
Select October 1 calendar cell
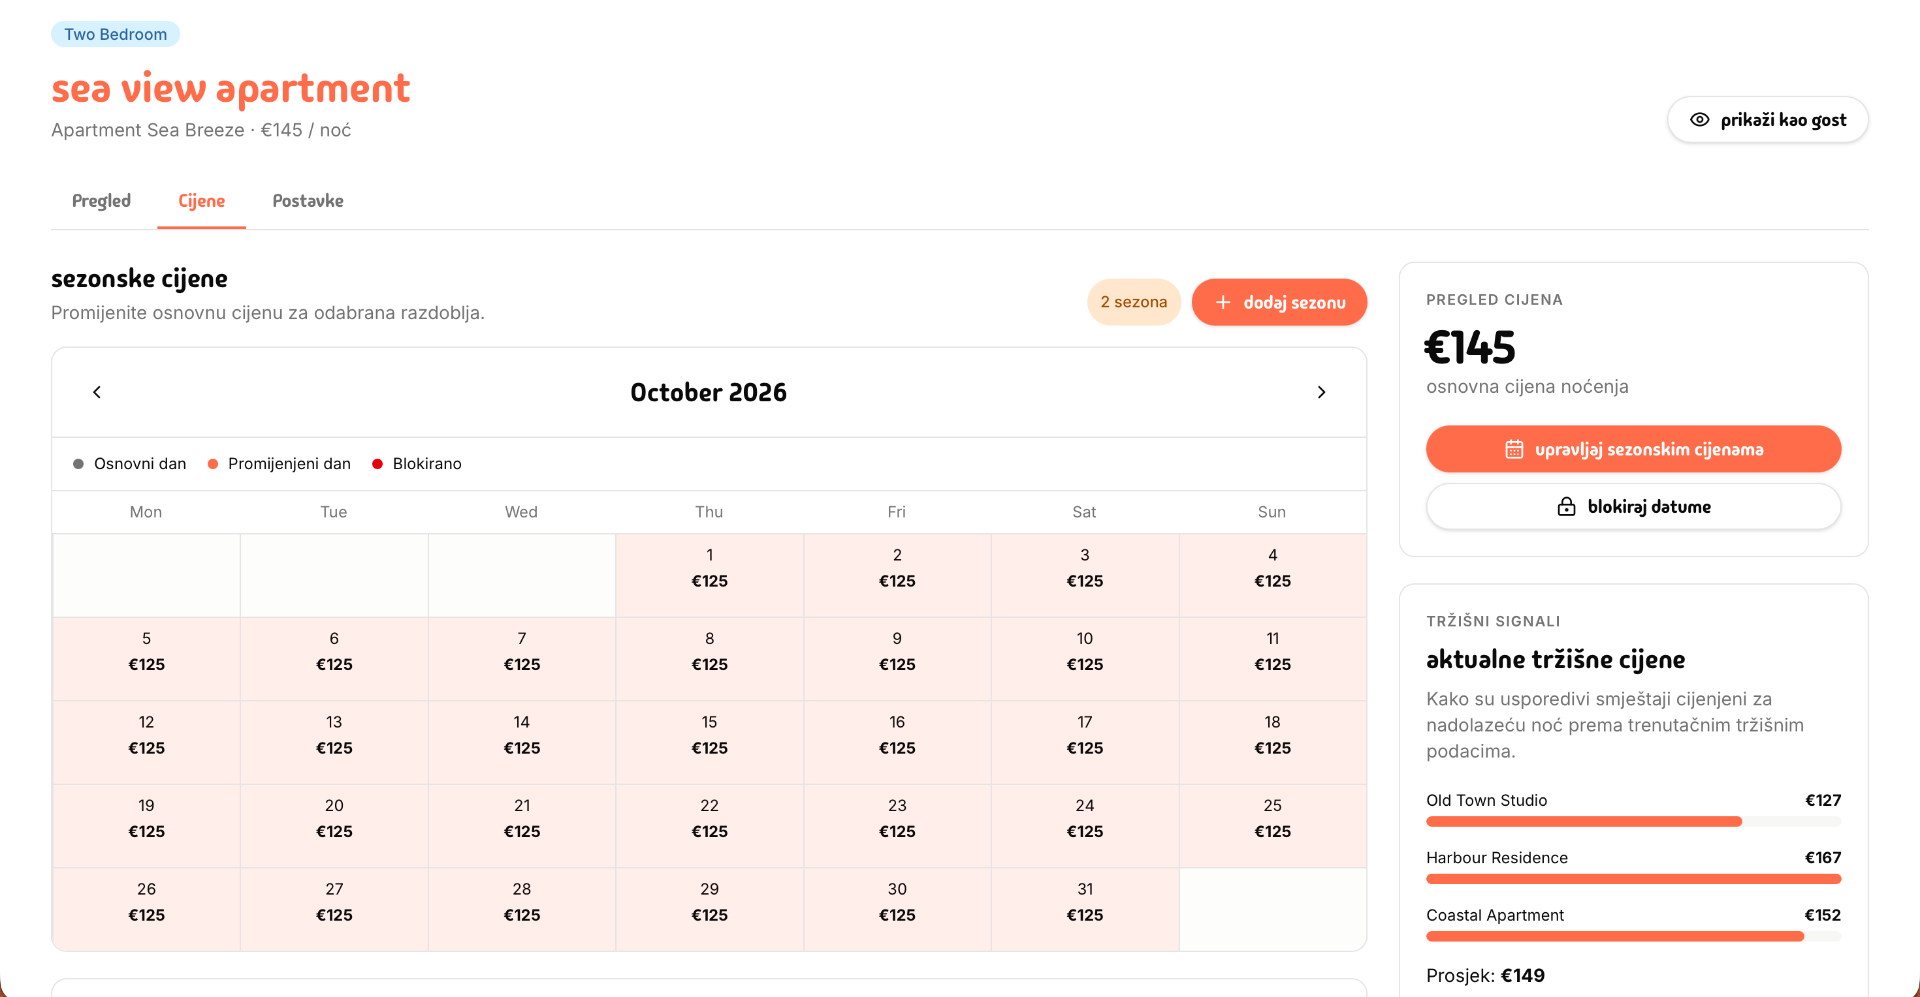(x=709, y=575)
